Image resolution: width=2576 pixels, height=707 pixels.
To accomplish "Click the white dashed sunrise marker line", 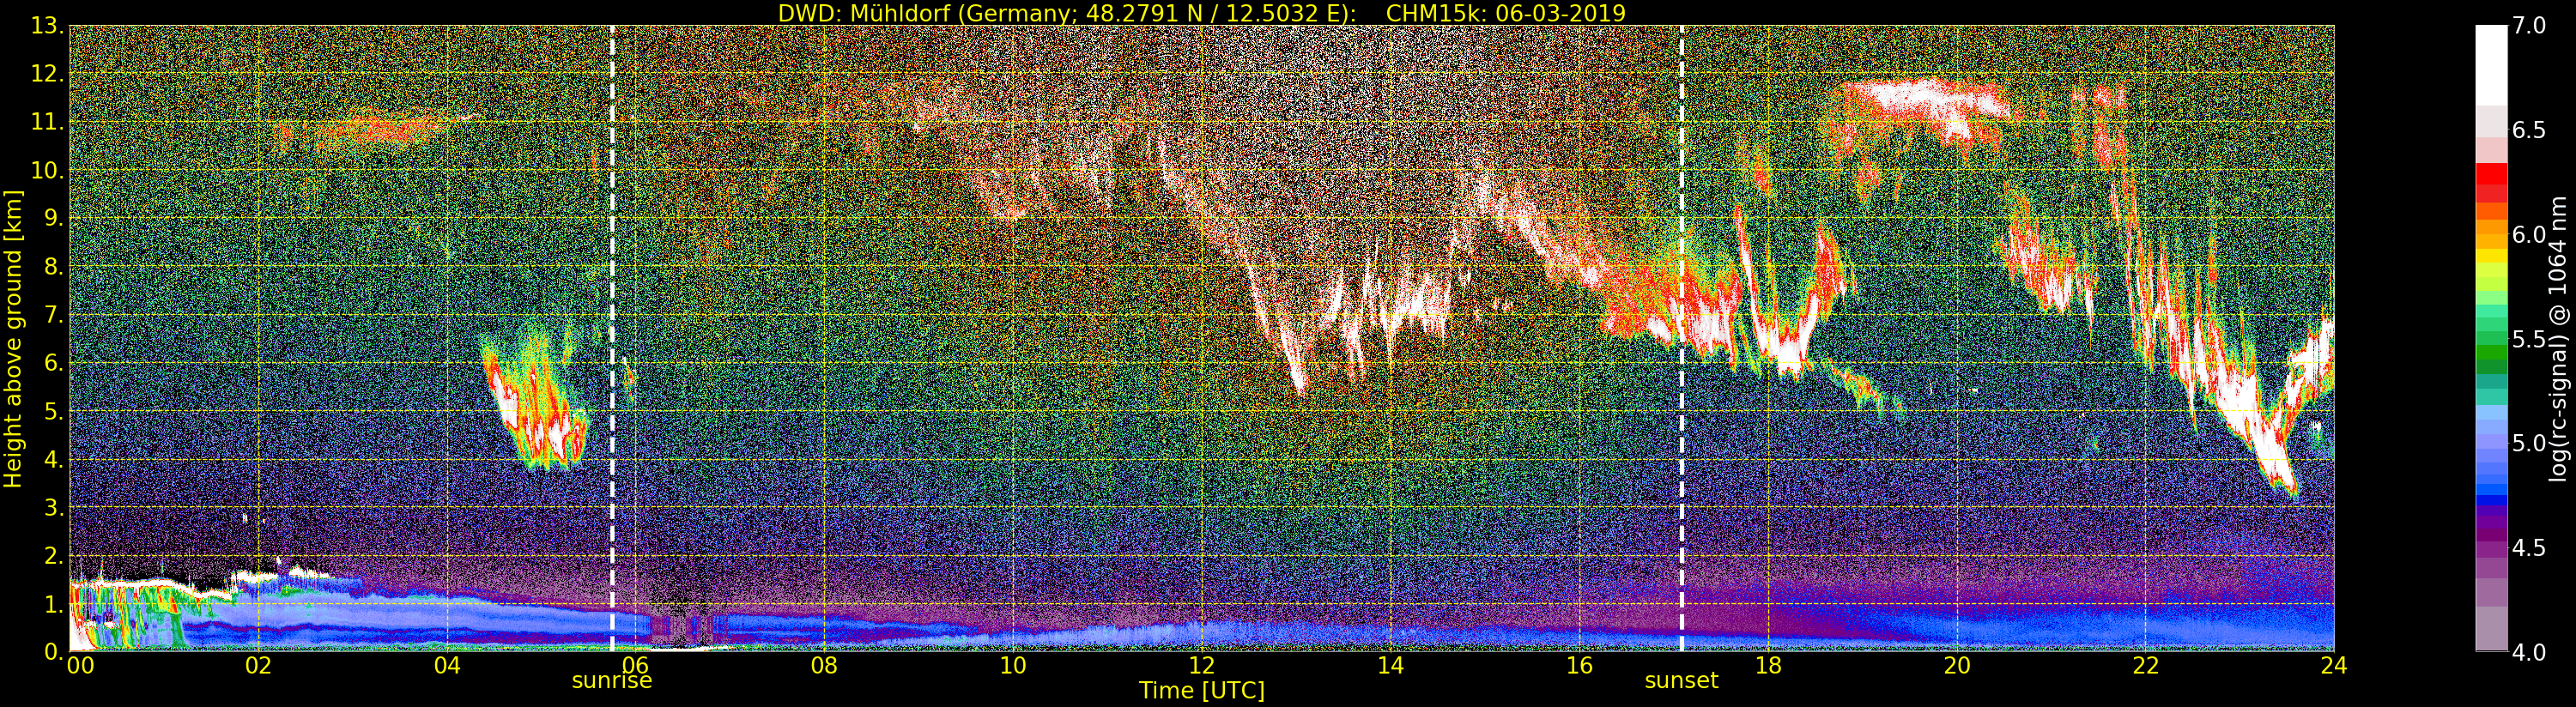I will 612,339.
